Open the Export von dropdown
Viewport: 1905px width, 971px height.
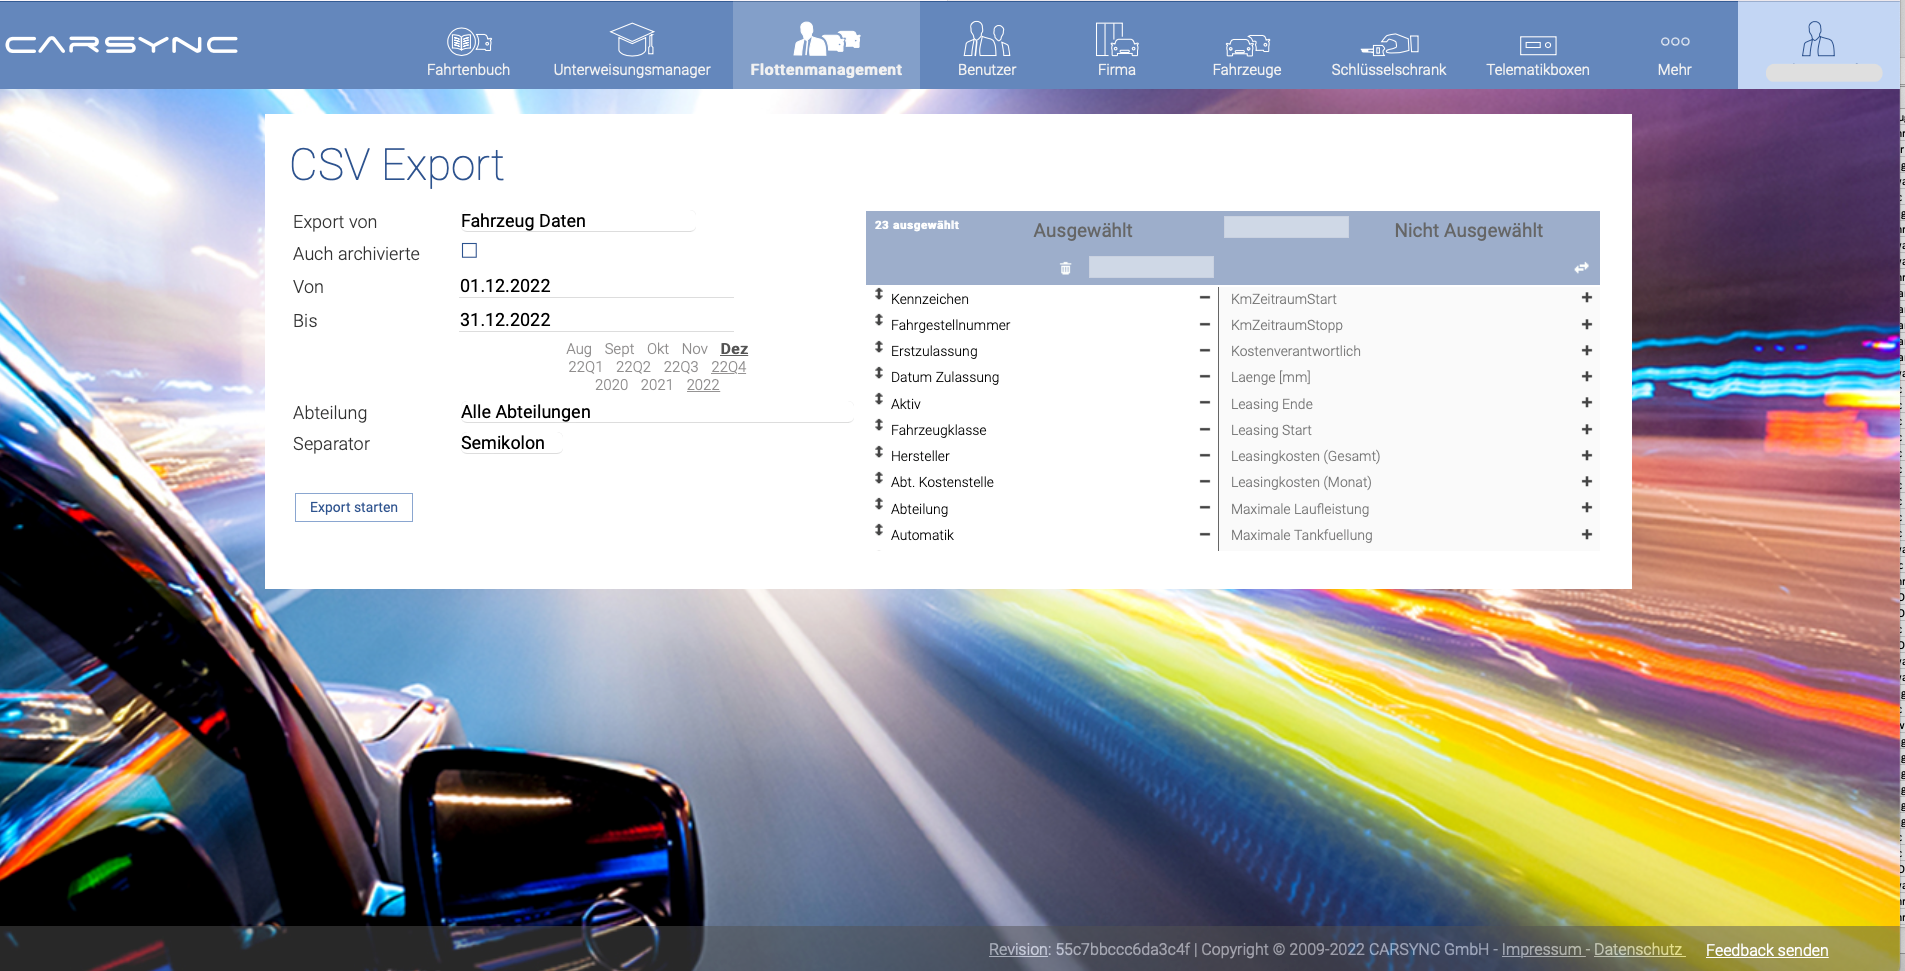(577, 221)
